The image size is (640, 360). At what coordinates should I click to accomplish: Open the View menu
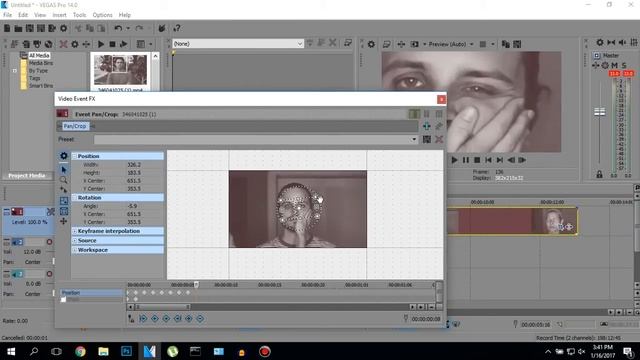40,15
